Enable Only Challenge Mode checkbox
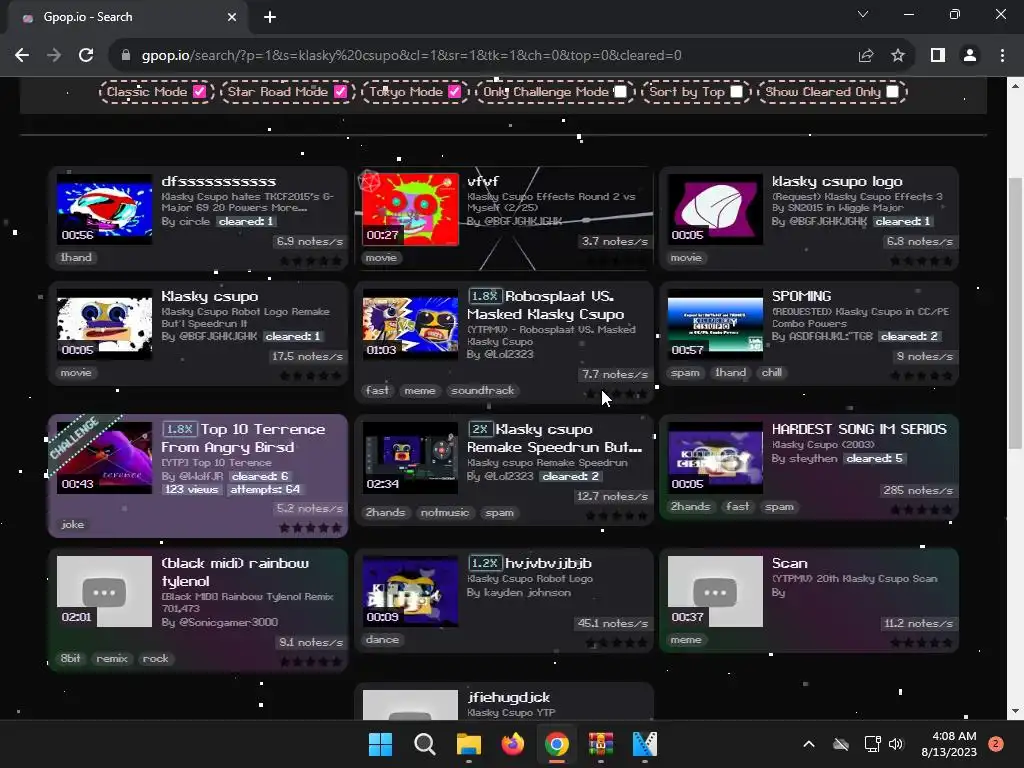This screenshot has width=1024, height=768. 620,91
